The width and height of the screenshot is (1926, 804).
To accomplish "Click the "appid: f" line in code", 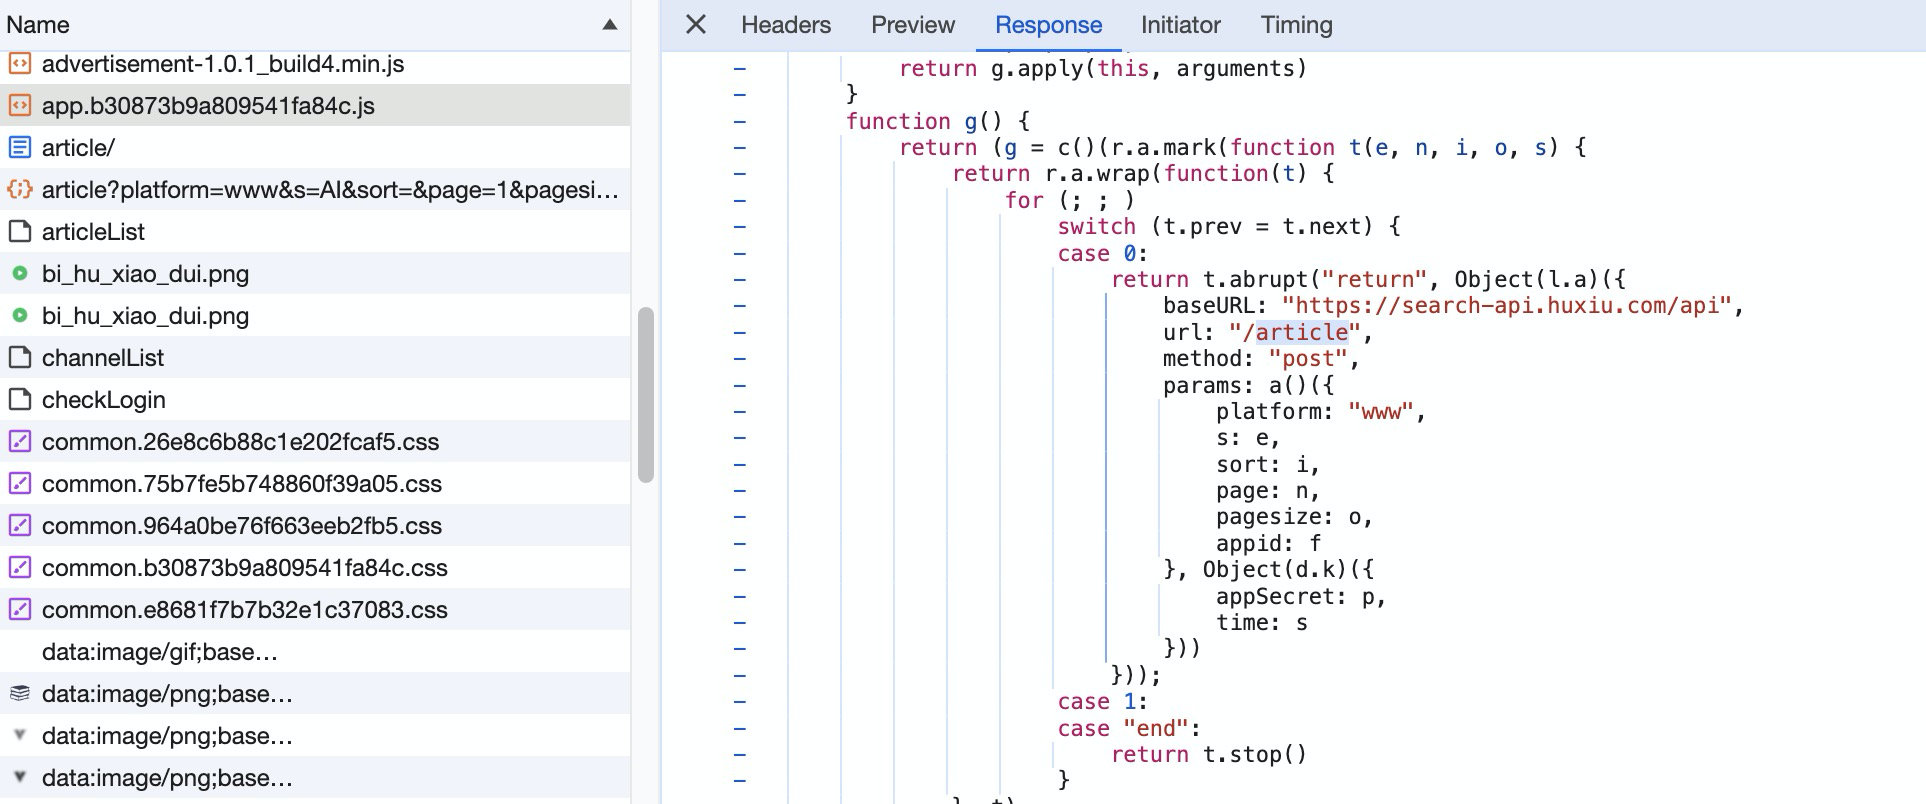I will (x=1268, y=544).
